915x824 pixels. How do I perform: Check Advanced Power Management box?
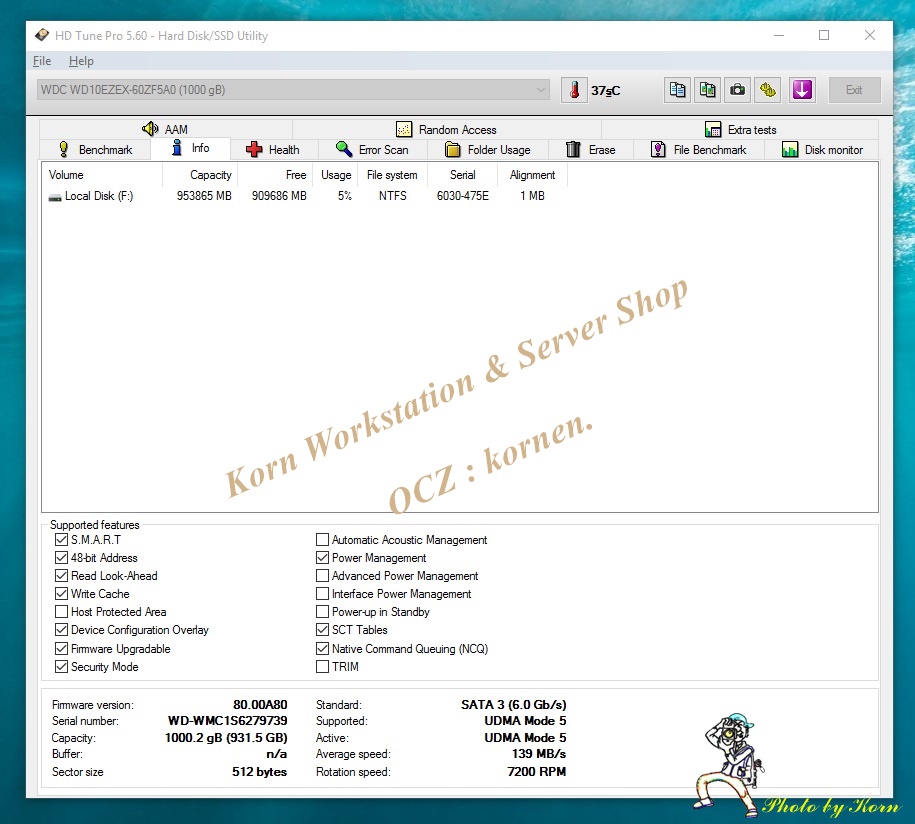pyautogui.click(x=322, y=575)
